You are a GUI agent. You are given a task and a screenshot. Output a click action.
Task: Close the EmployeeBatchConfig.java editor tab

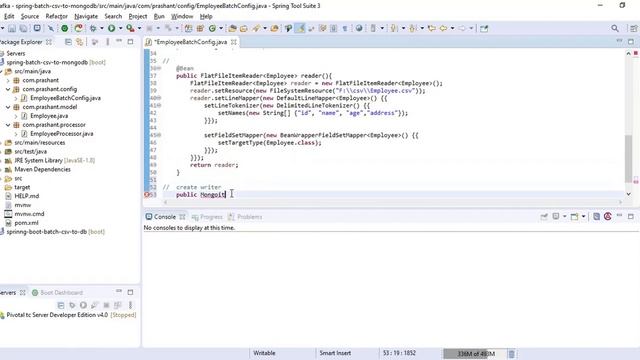click(x=233, y=42)
